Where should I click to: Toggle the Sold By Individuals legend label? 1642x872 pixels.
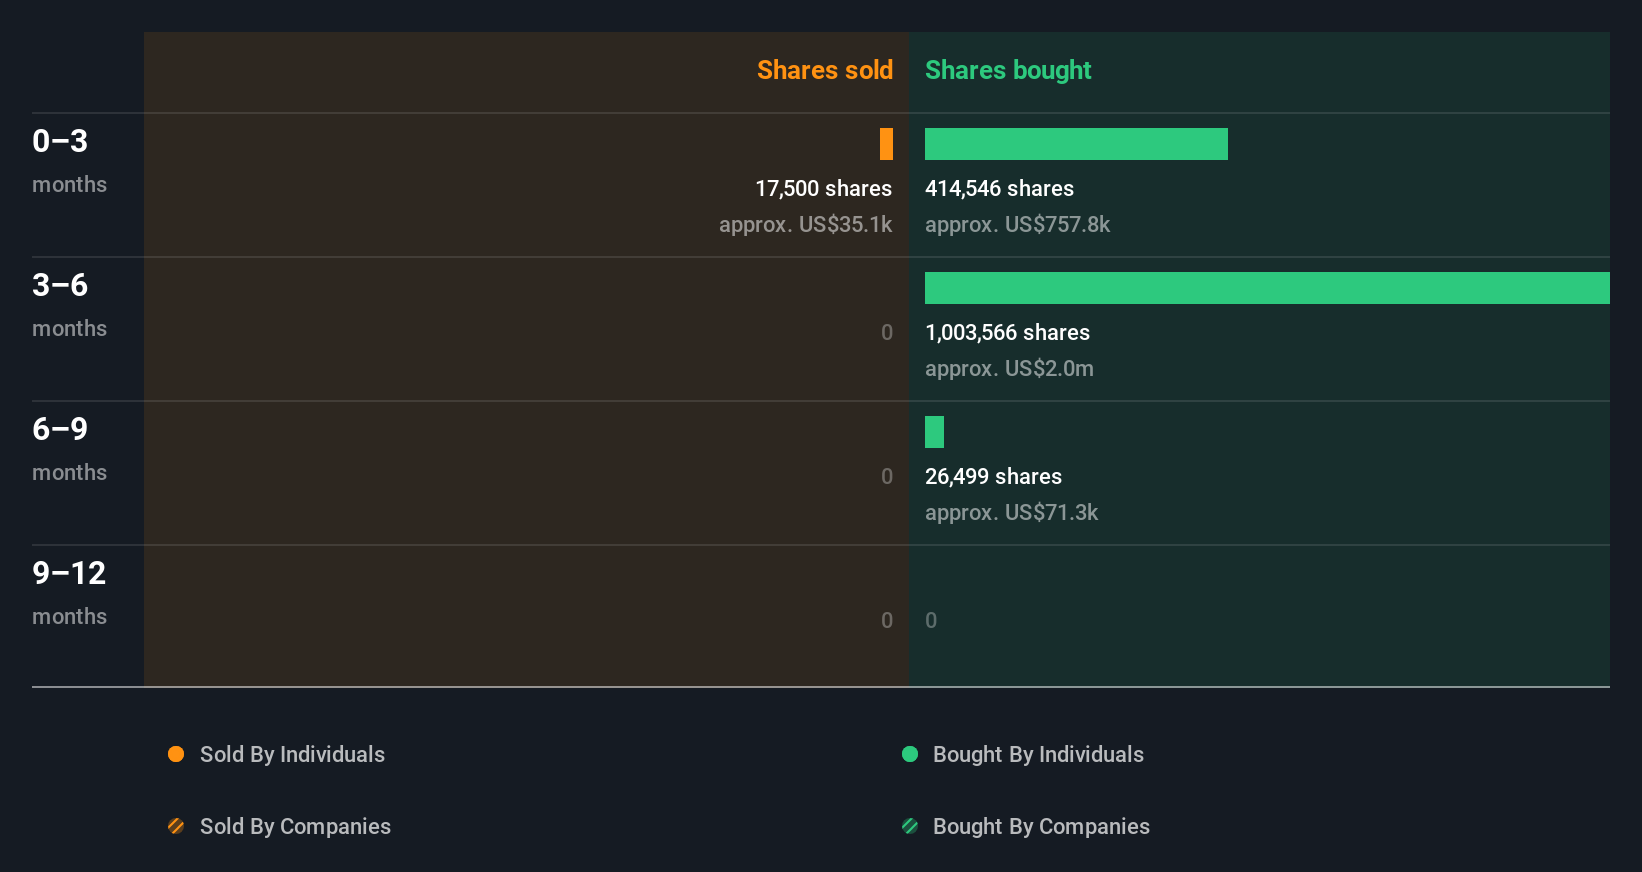pyautogui.click(x=292, y=755)
